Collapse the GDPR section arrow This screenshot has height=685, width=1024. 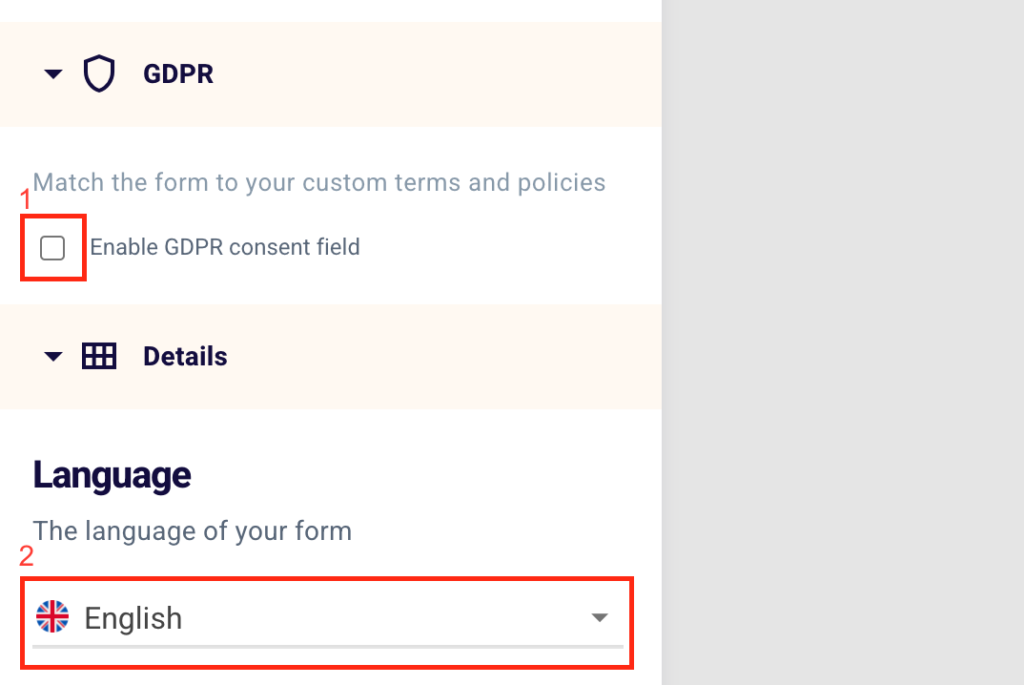click(x=54, y=74)
